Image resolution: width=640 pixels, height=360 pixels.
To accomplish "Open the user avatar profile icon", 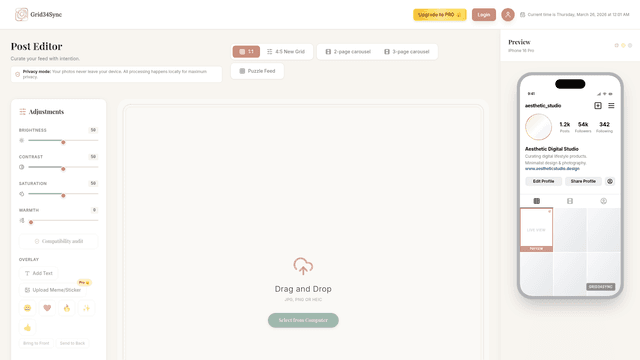I will [x=508, y=15].
